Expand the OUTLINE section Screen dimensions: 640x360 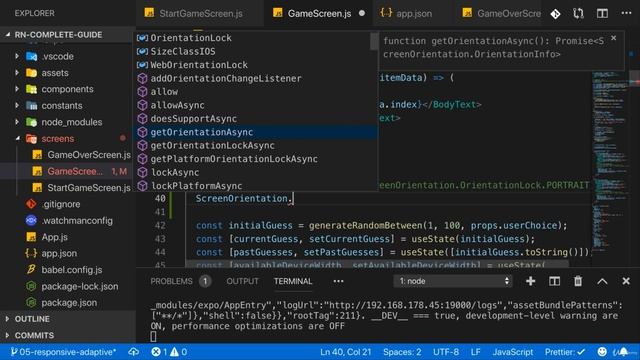coord(68,319)
